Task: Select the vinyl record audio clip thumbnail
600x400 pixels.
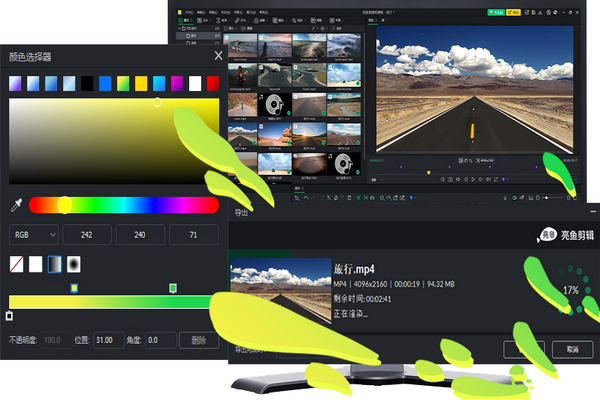Action: click(x=274, y=104)
